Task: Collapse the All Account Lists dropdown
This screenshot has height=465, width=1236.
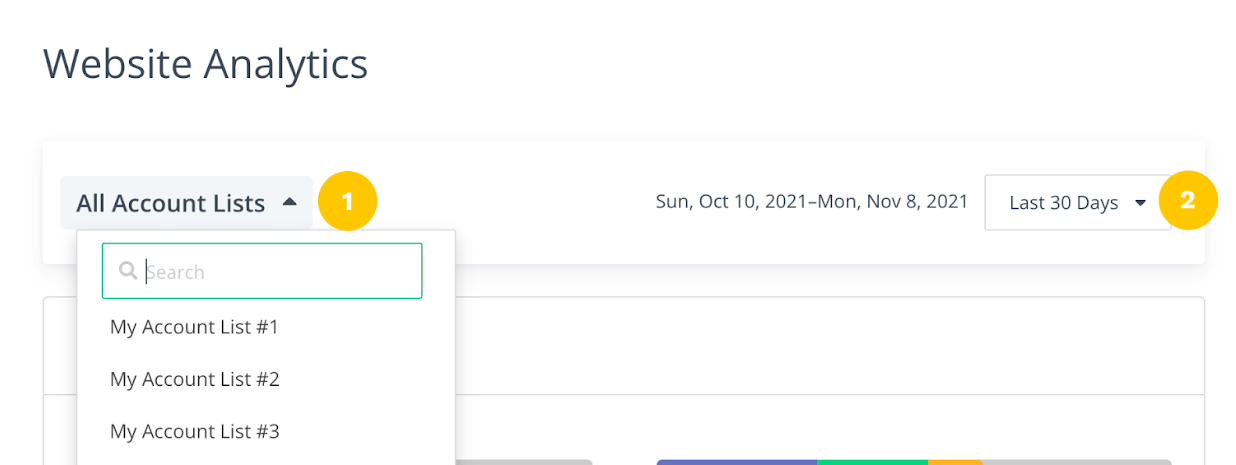Action: [x=186, y=203]
